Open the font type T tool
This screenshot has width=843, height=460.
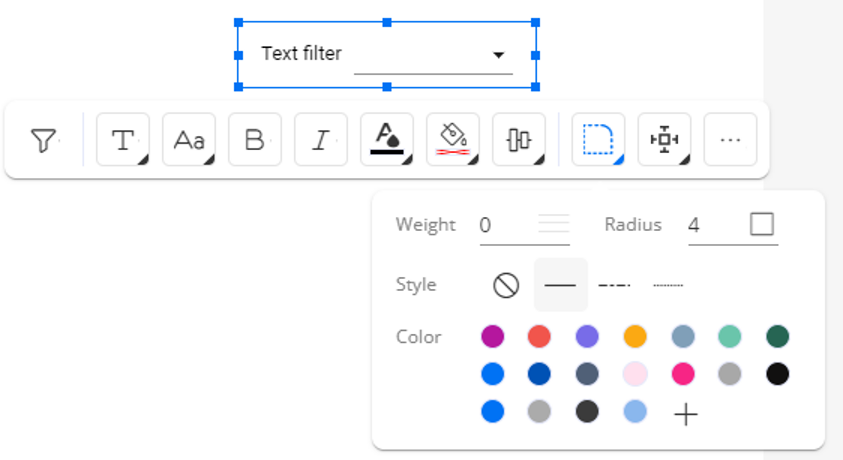[123, 140]
